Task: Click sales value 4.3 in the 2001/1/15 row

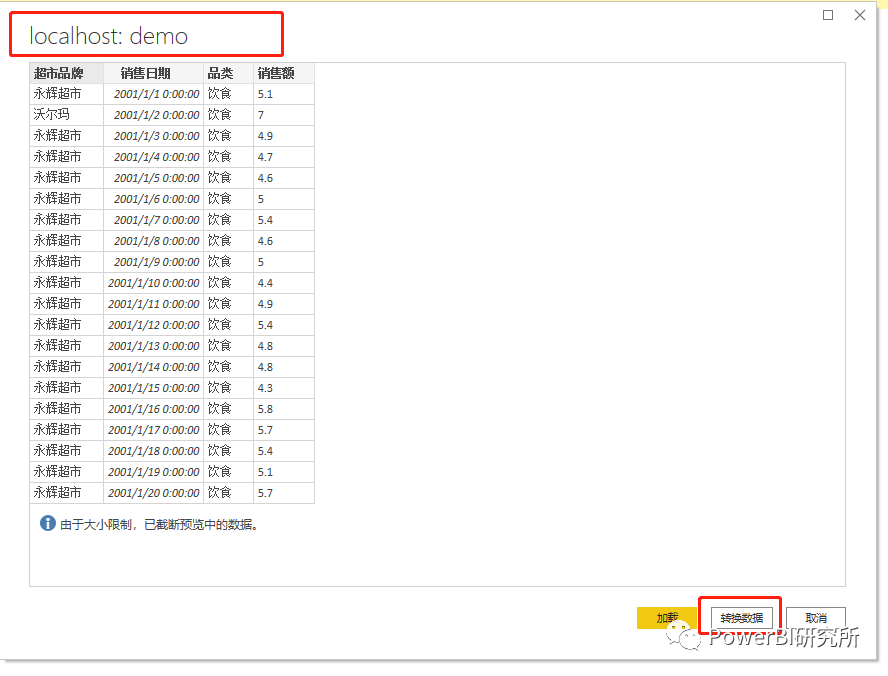Action: [284, 387]
